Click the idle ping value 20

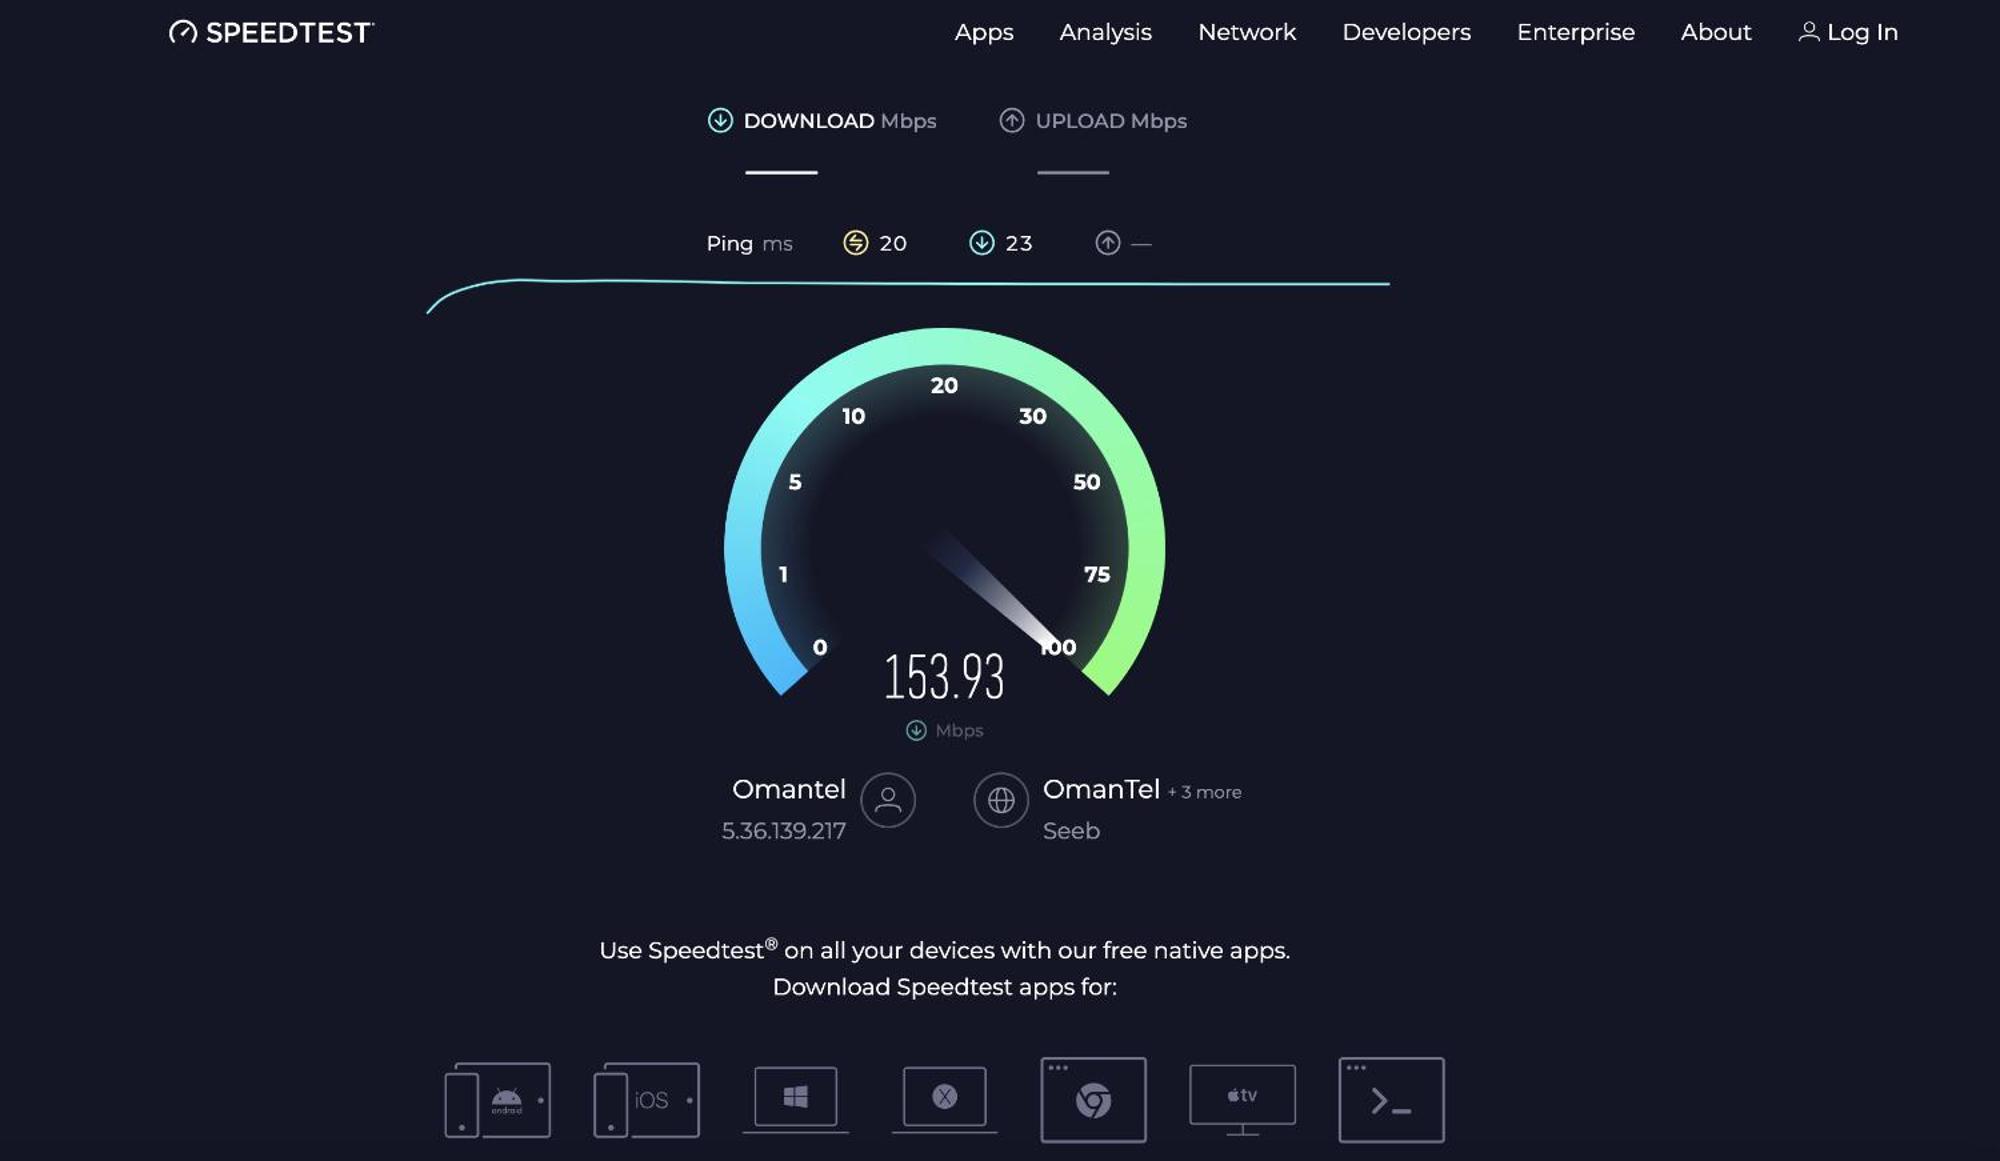893,243
